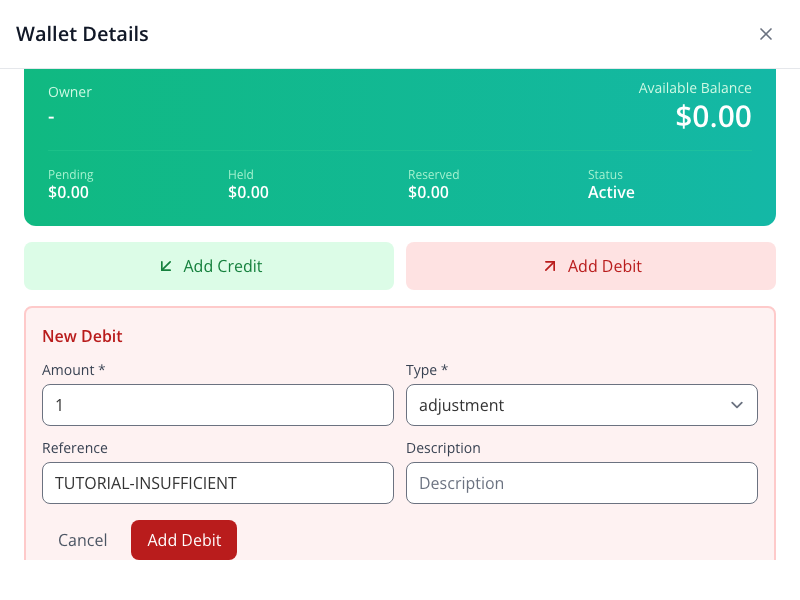Click the Available Balance amount $0.00

click(x=713, y=116)
